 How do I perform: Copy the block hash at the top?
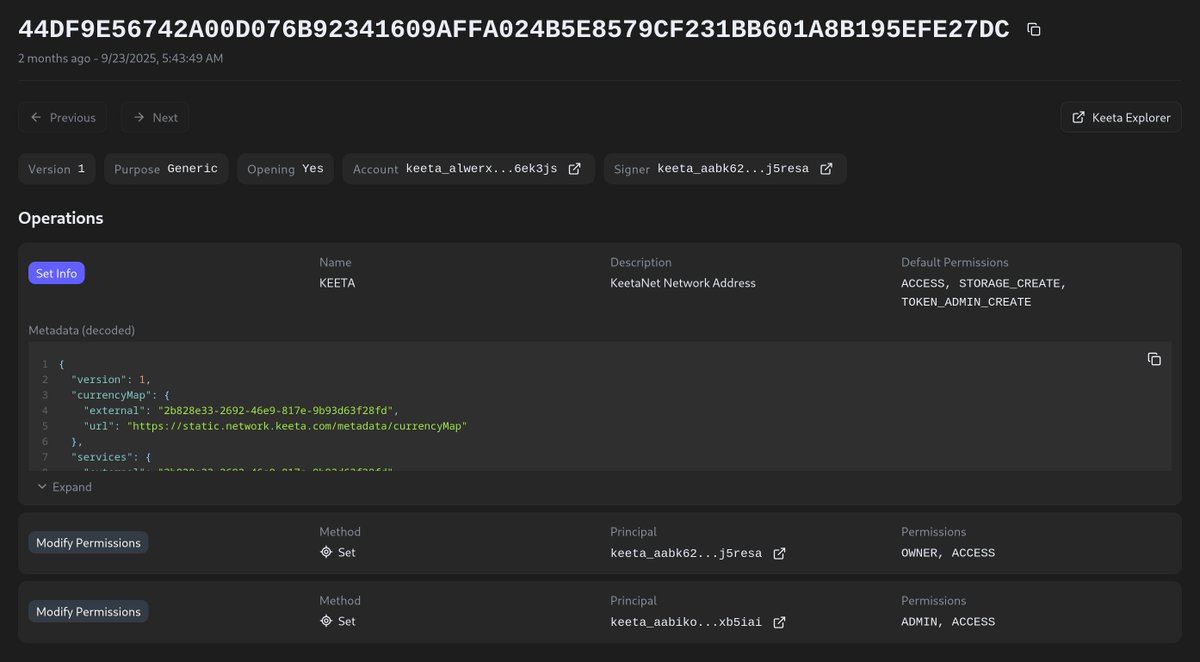pyautogui.click(x=1034, y=30)
